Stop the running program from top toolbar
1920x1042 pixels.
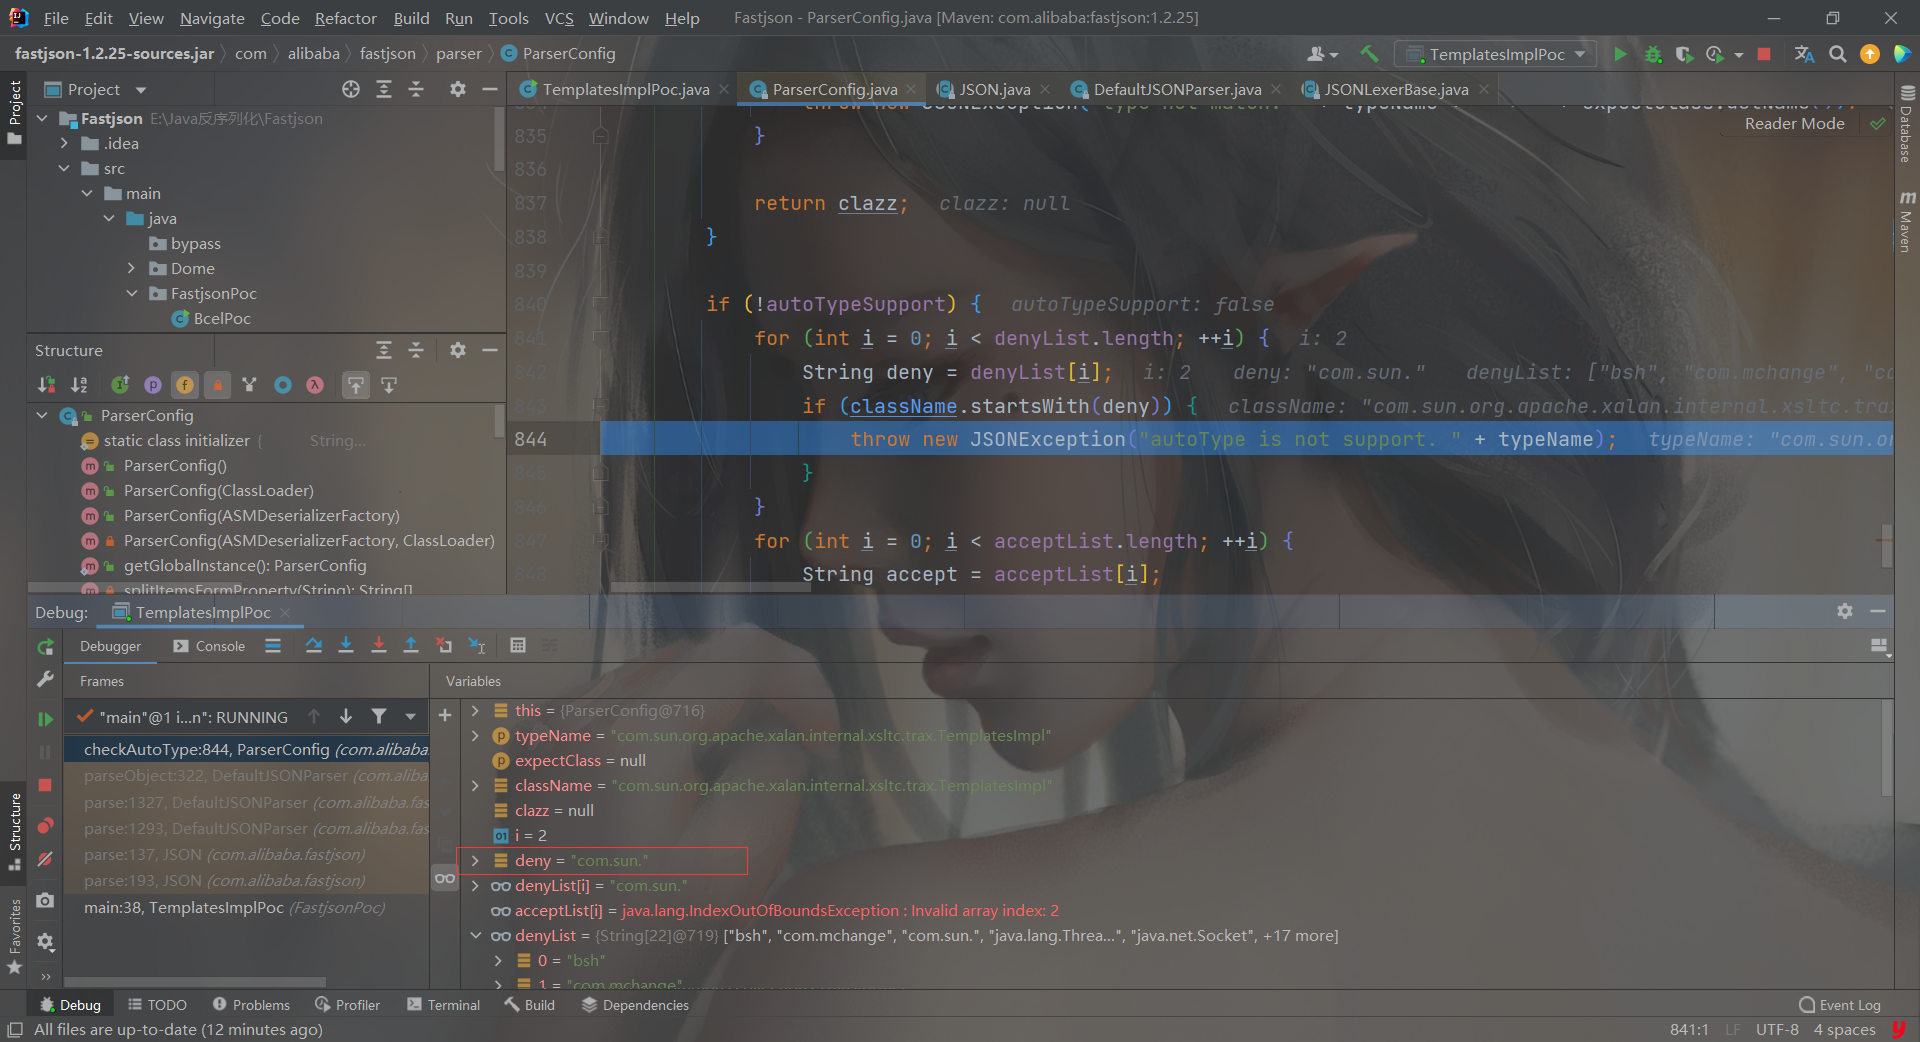click(x=1764, y=54)
